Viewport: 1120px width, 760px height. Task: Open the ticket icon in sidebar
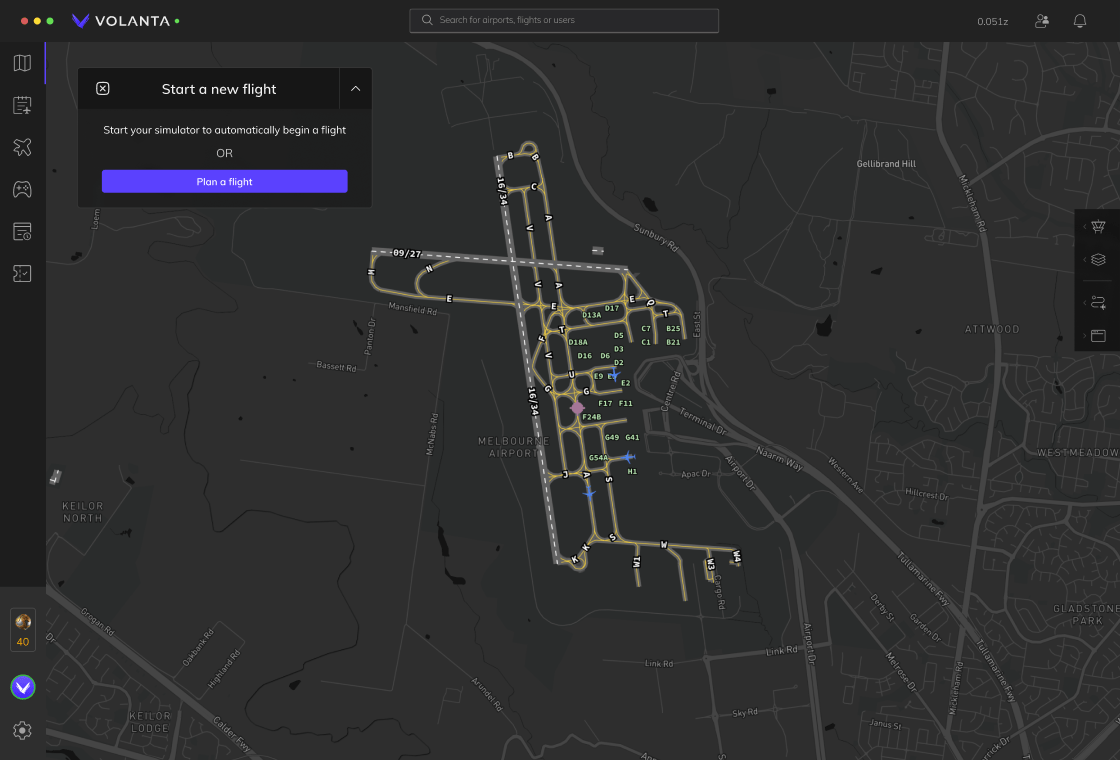22,273
